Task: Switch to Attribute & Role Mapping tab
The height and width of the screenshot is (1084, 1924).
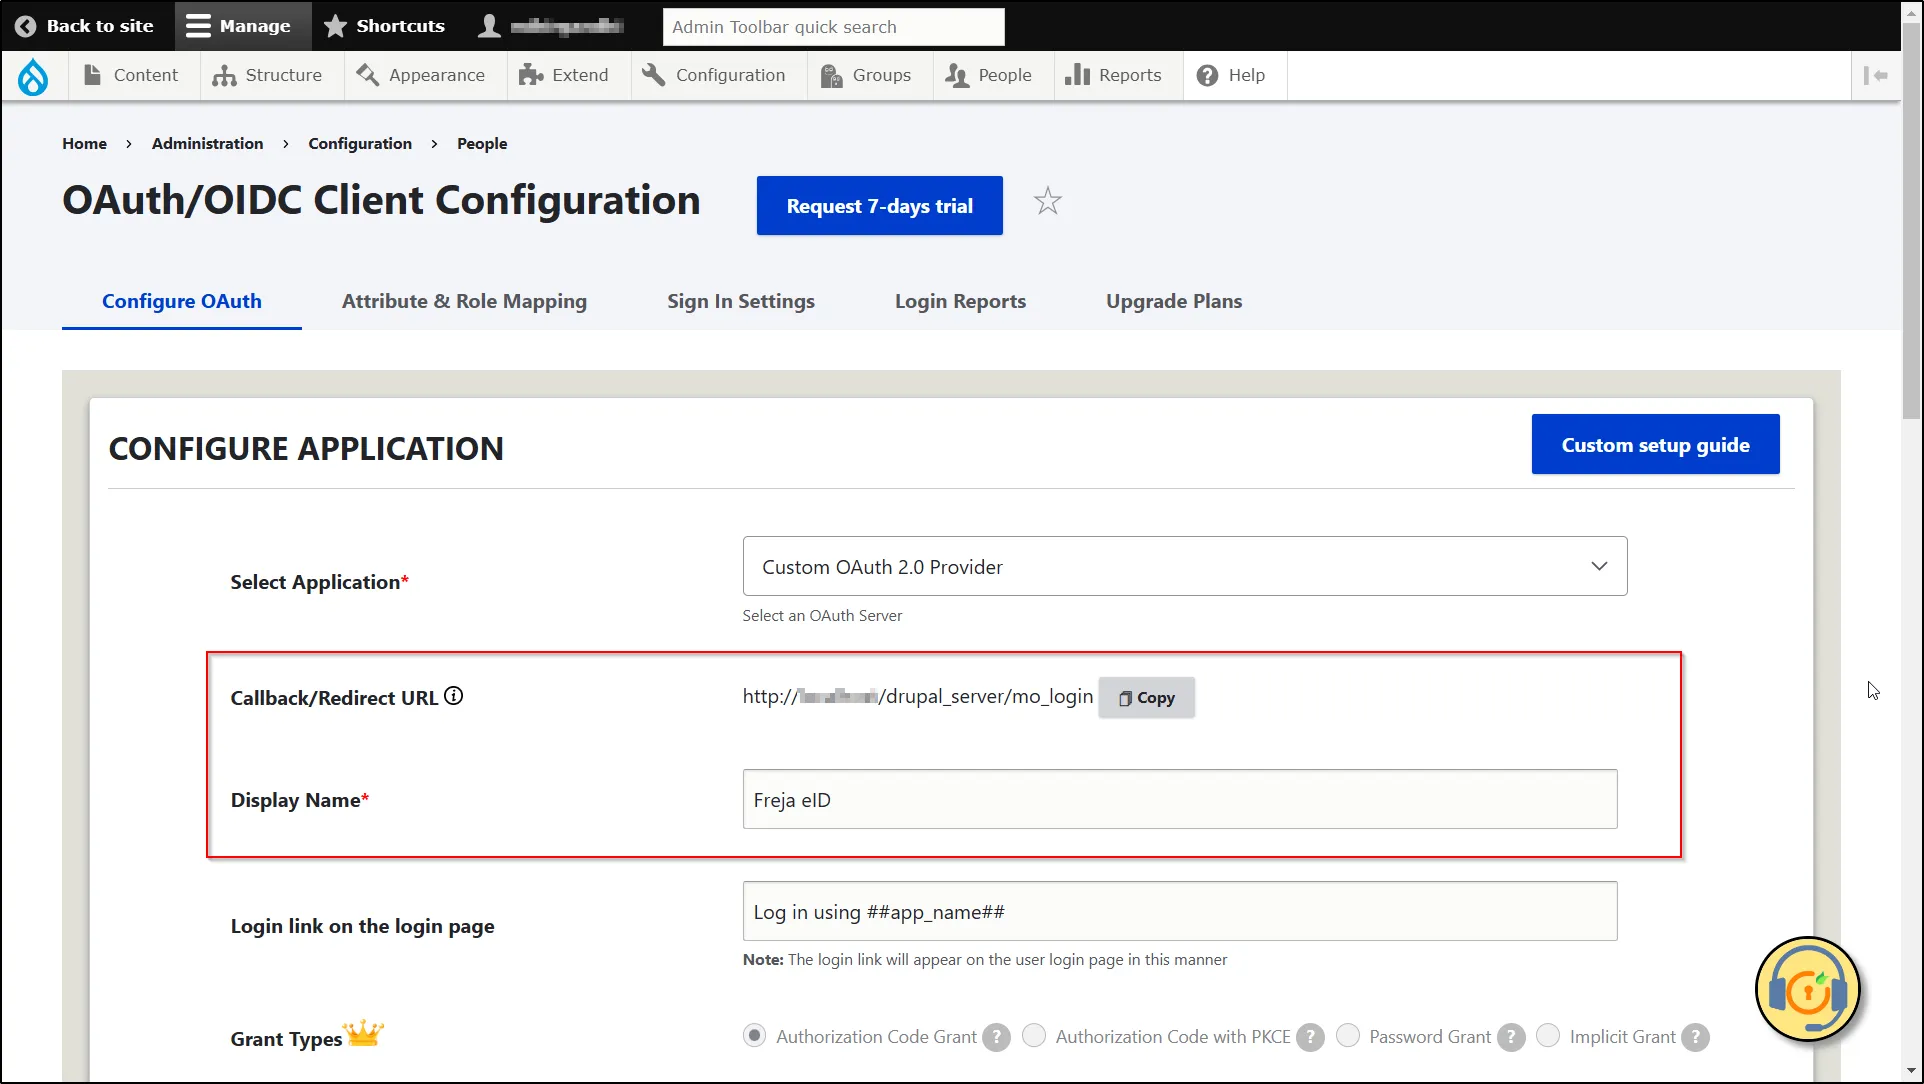Action: pyautogui.click(x=464, y=301)
